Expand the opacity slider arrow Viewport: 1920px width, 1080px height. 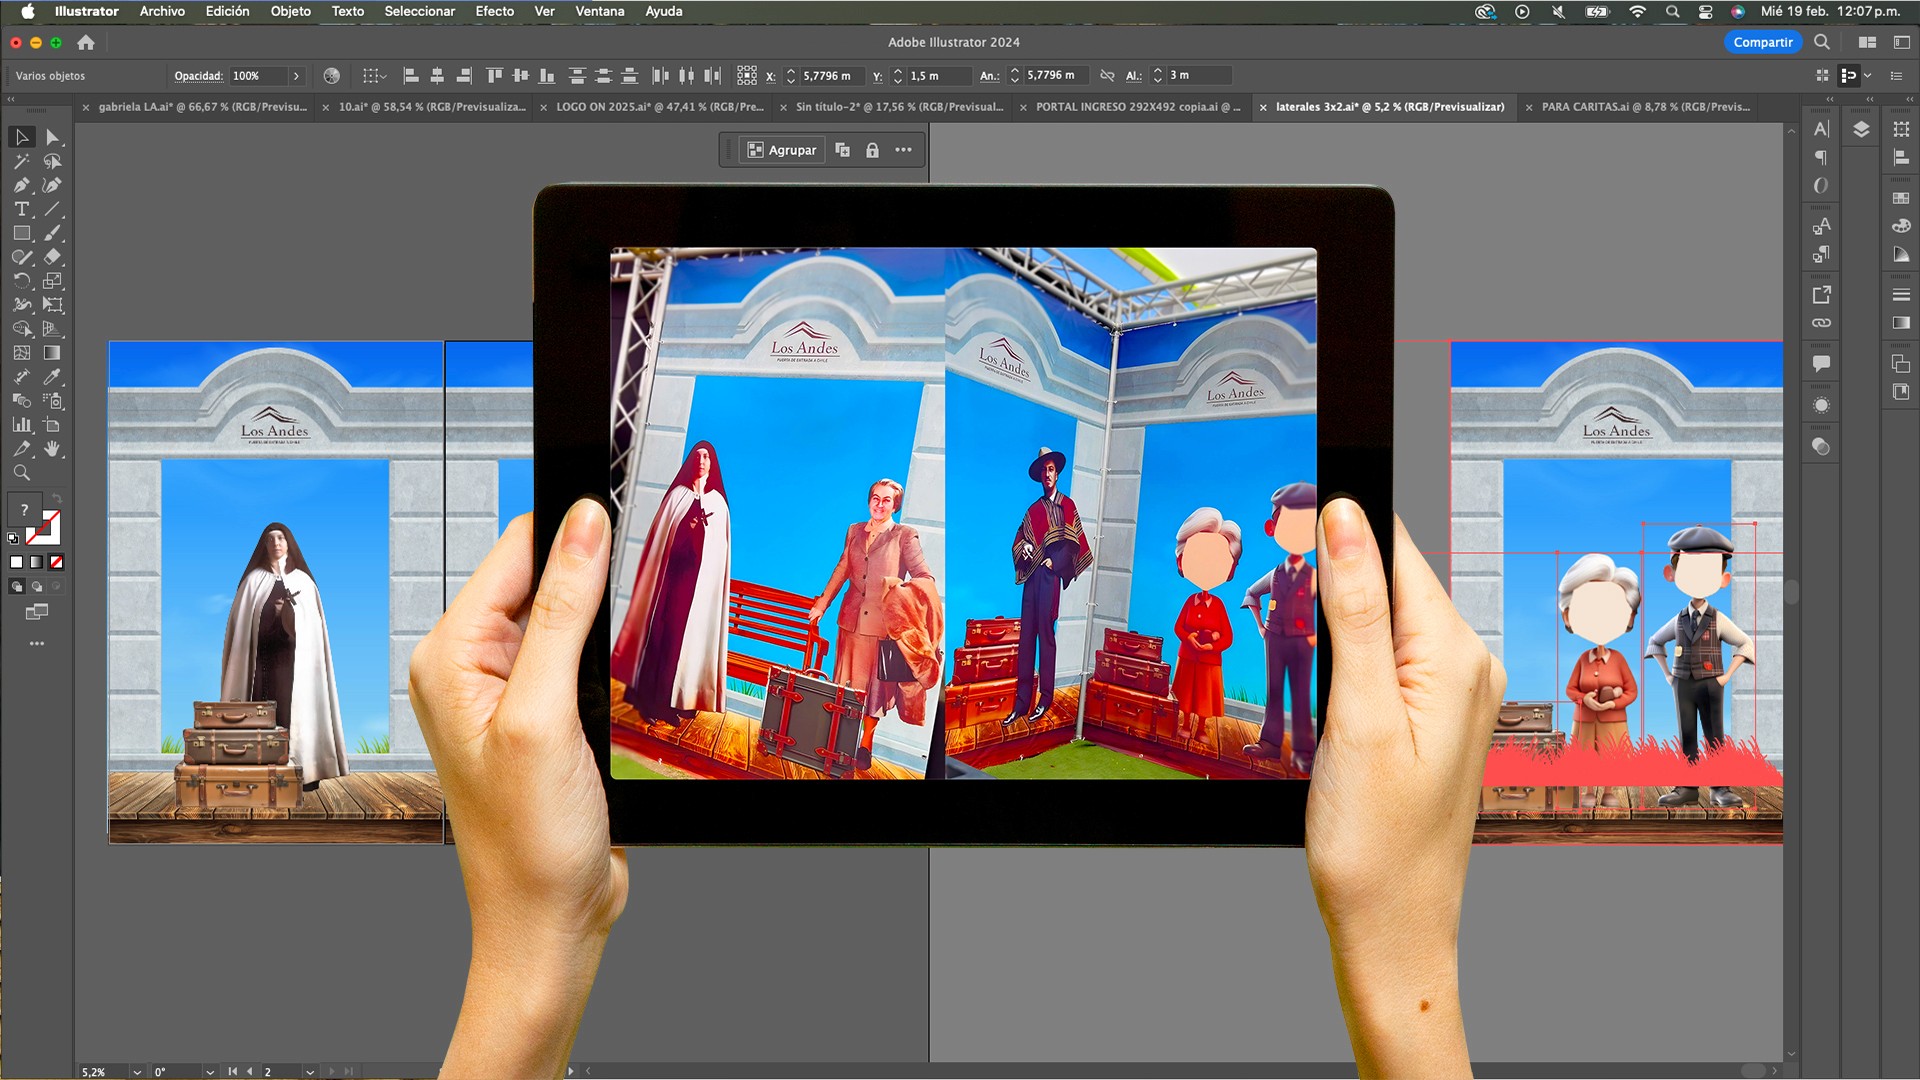[x=296, y=76]
